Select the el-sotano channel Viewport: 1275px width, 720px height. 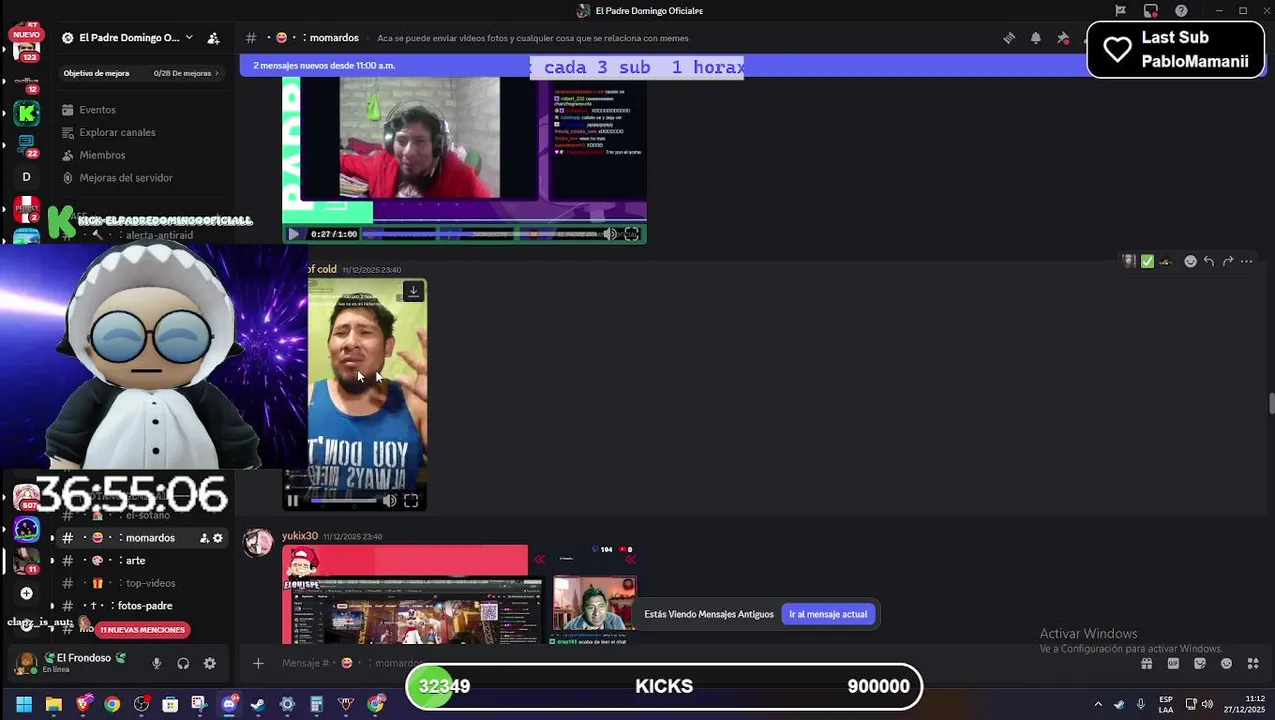(x=140, y=515)
